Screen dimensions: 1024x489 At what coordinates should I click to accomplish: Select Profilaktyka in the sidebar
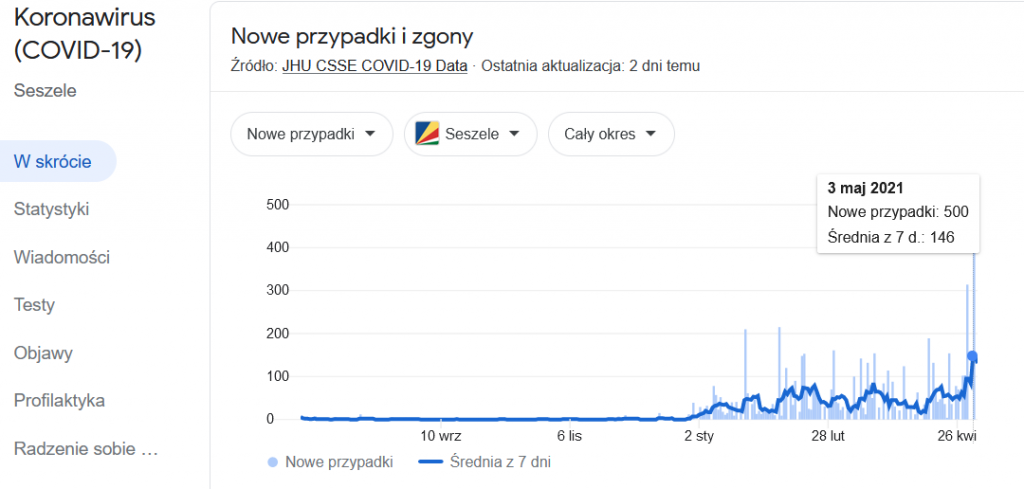click(x=60, y=401)
